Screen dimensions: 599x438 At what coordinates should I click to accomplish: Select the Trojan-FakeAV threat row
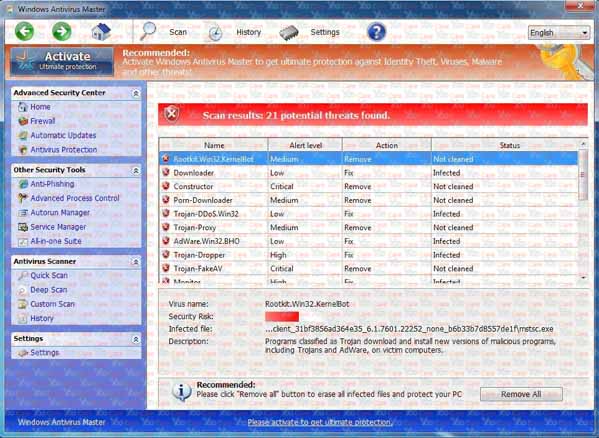click(369, 268)
